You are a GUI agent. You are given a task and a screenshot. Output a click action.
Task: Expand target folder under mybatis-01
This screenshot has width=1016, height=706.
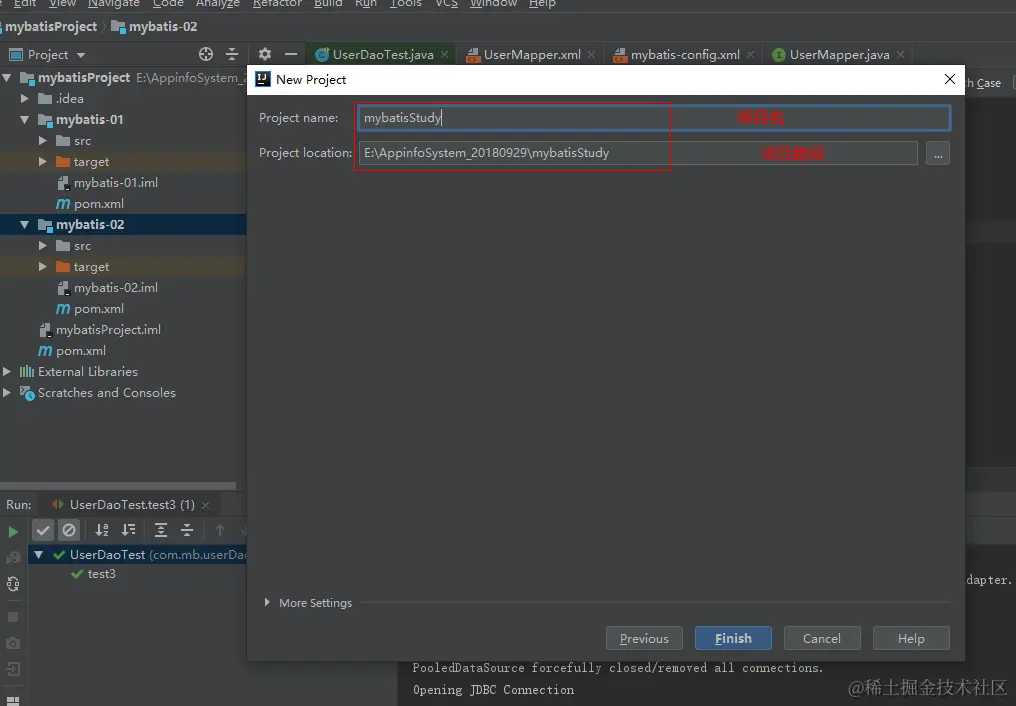pos(43,161)
